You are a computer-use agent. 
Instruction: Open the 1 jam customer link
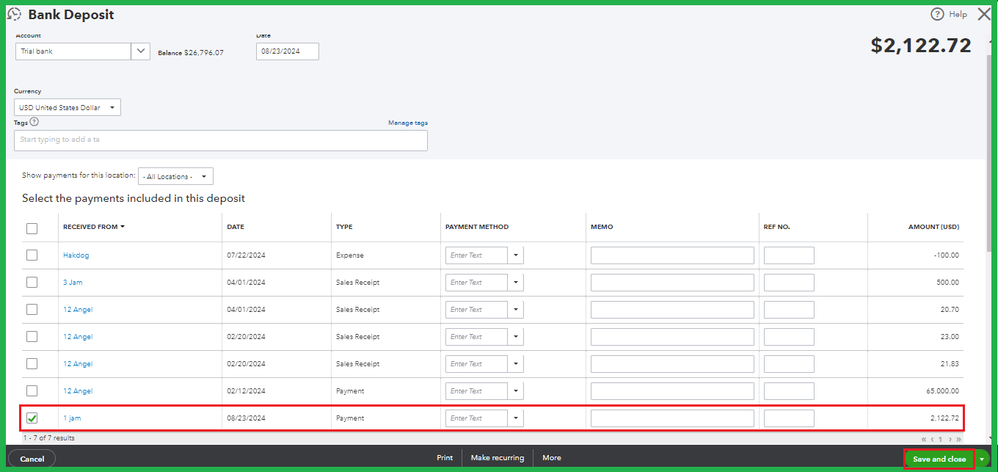(x=72, y=419)
